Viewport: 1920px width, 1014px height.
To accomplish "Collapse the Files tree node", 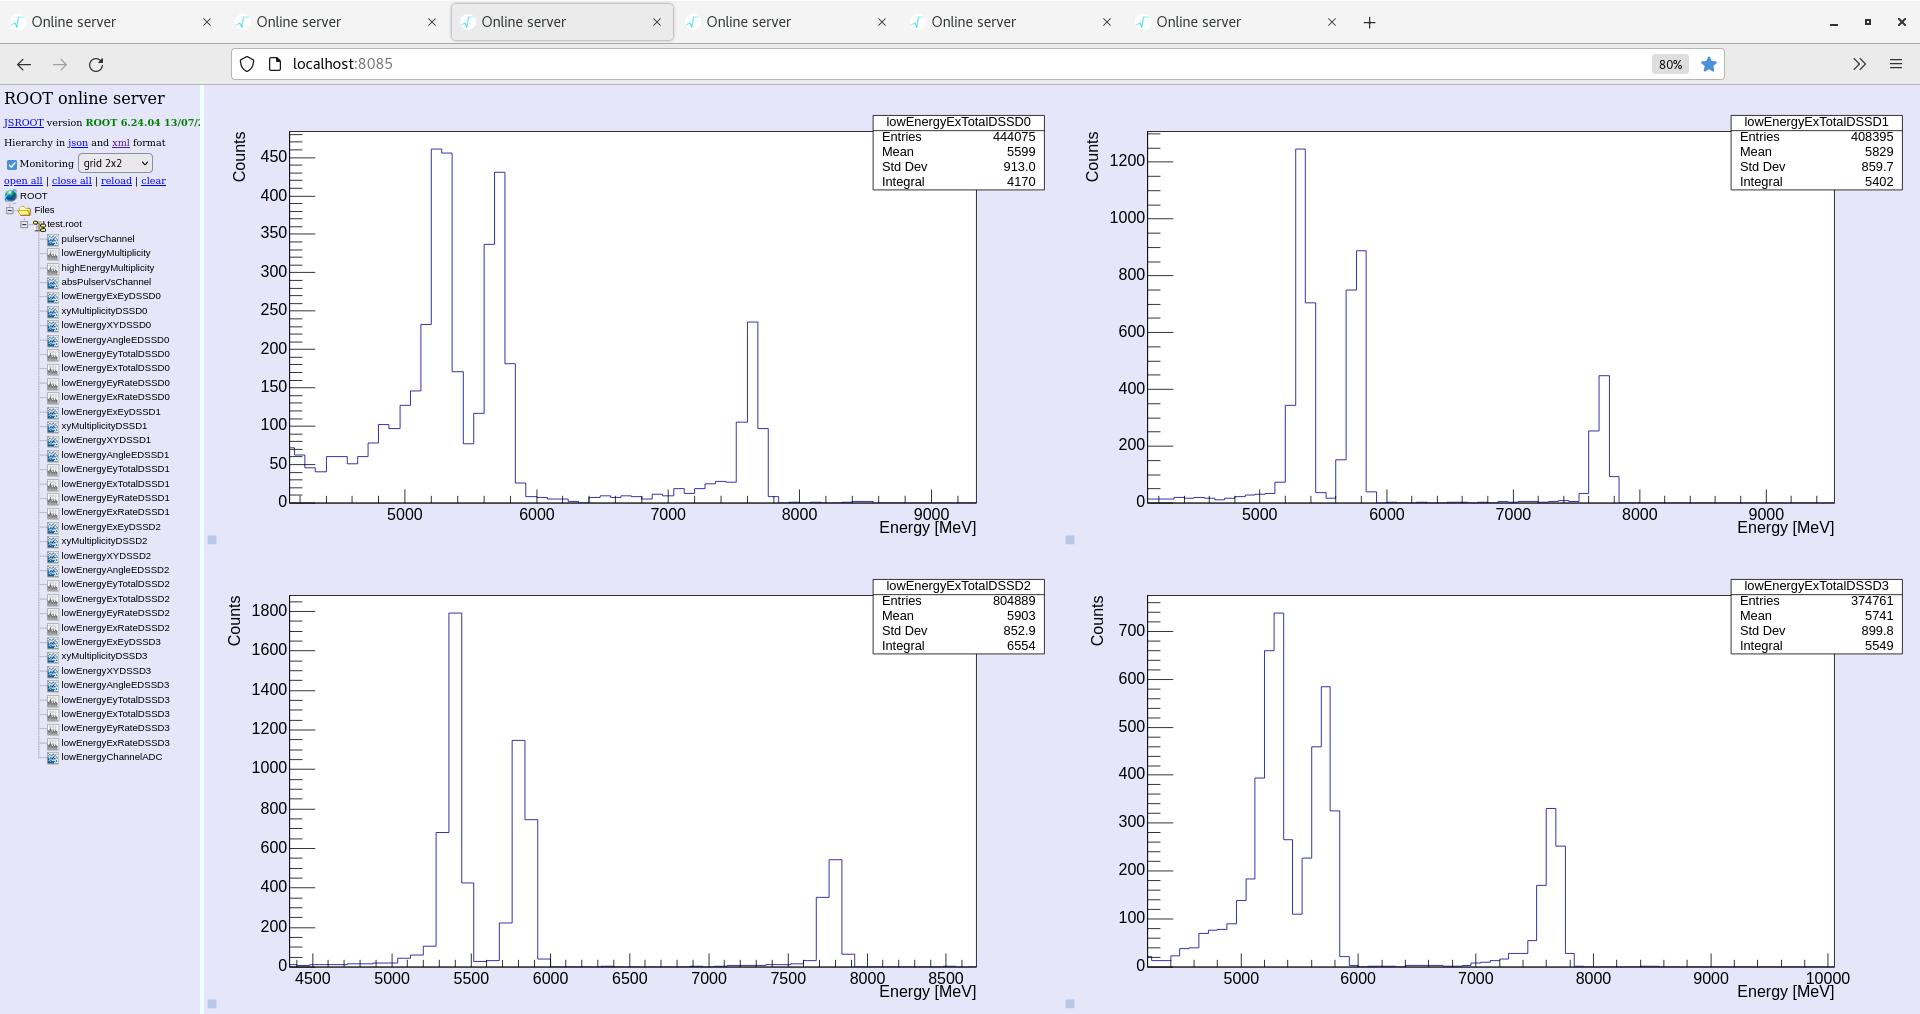I will coord(10,210).
